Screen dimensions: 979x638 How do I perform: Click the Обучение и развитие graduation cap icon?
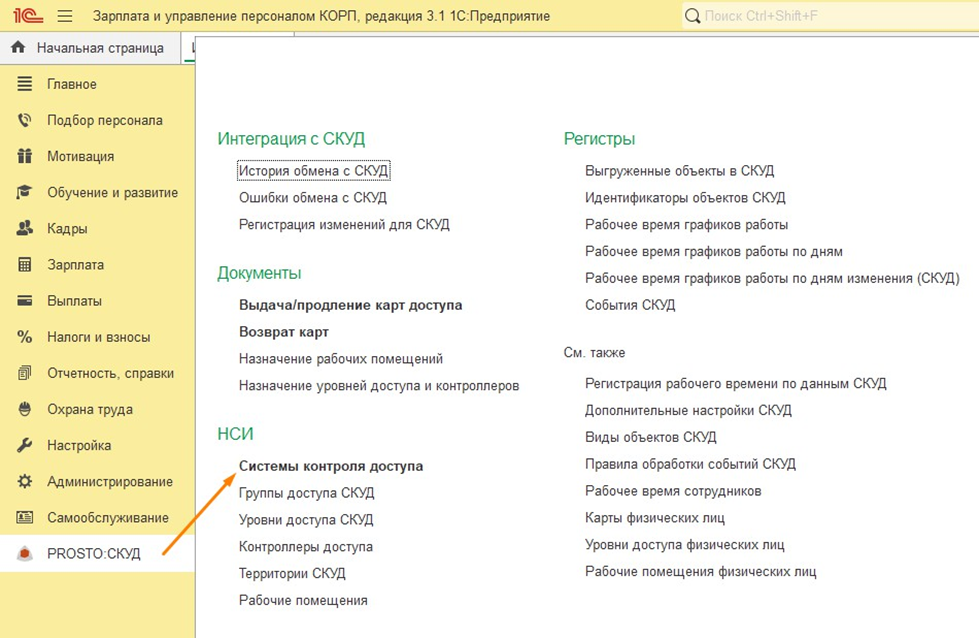coord(24,192)
